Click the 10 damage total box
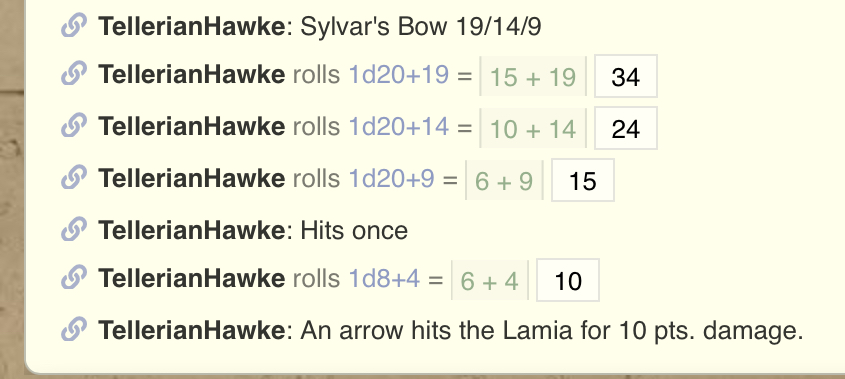The height and width of the screenshot is (379, 845). pyautogui.click(x=568, y=280)
